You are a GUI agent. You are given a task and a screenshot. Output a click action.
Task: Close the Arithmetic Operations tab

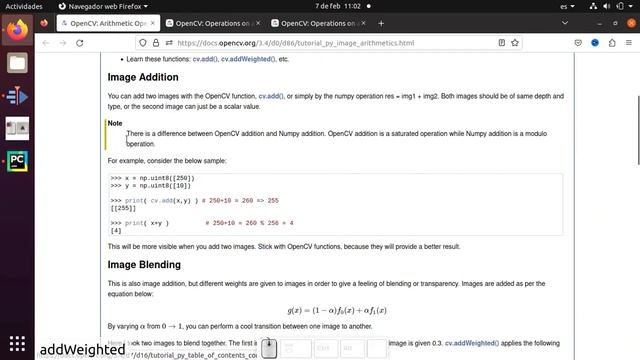(153, 23)
